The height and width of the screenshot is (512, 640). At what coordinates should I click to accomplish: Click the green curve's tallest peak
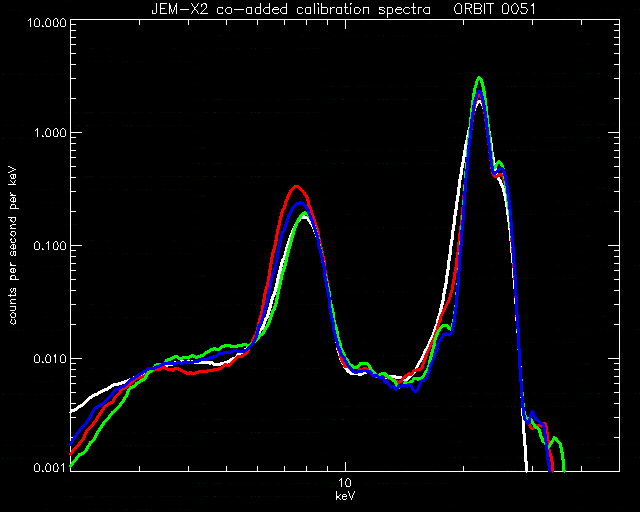click(x=480, y=79)
